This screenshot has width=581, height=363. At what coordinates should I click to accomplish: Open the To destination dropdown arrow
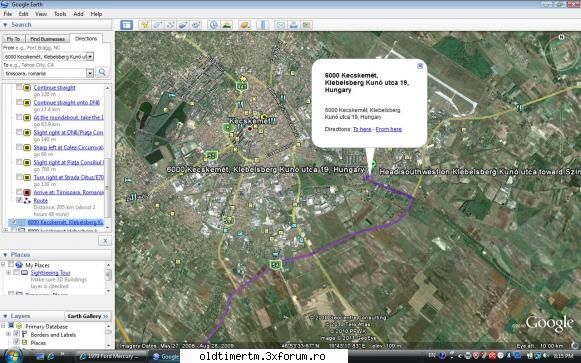(x=90, y=73)
